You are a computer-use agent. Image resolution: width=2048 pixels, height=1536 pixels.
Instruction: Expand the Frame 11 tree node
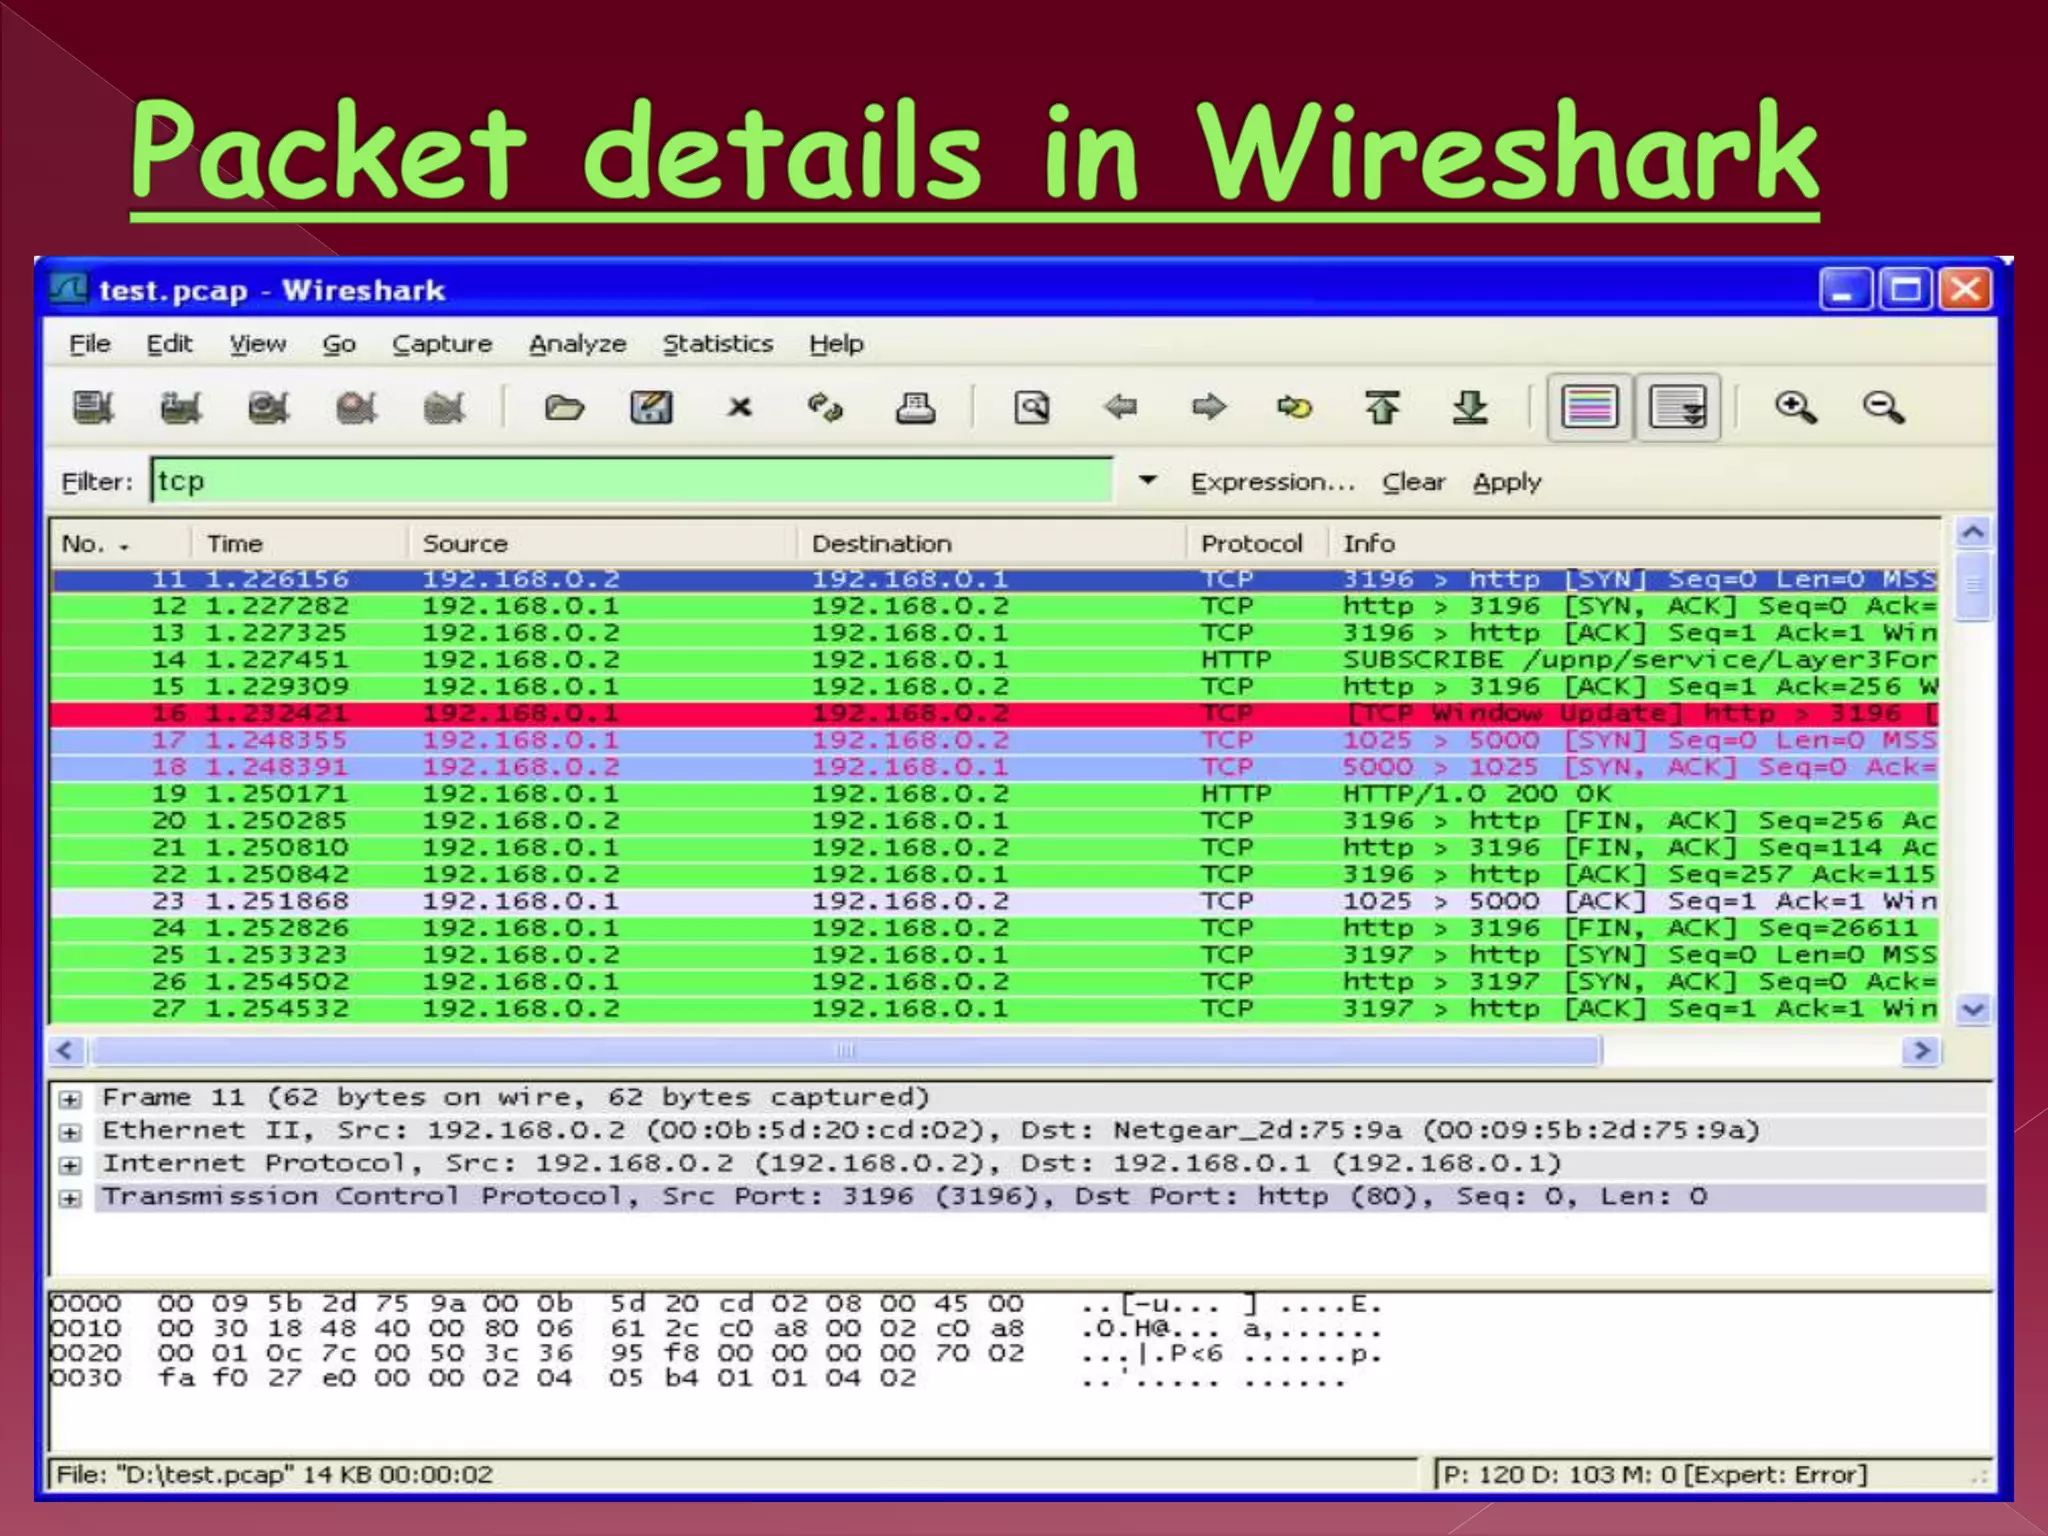pos(69,1099)
